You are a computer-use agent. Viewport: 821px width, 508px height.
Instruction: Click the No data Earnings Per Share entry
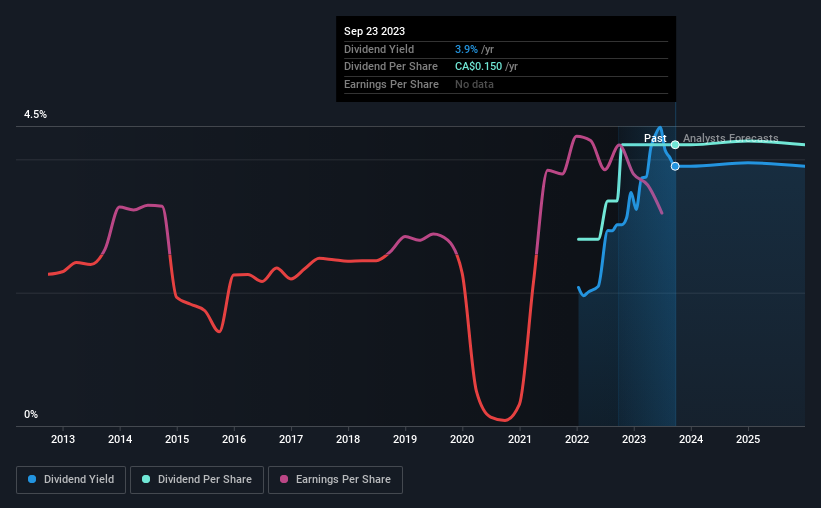click(x=474, y=84)
